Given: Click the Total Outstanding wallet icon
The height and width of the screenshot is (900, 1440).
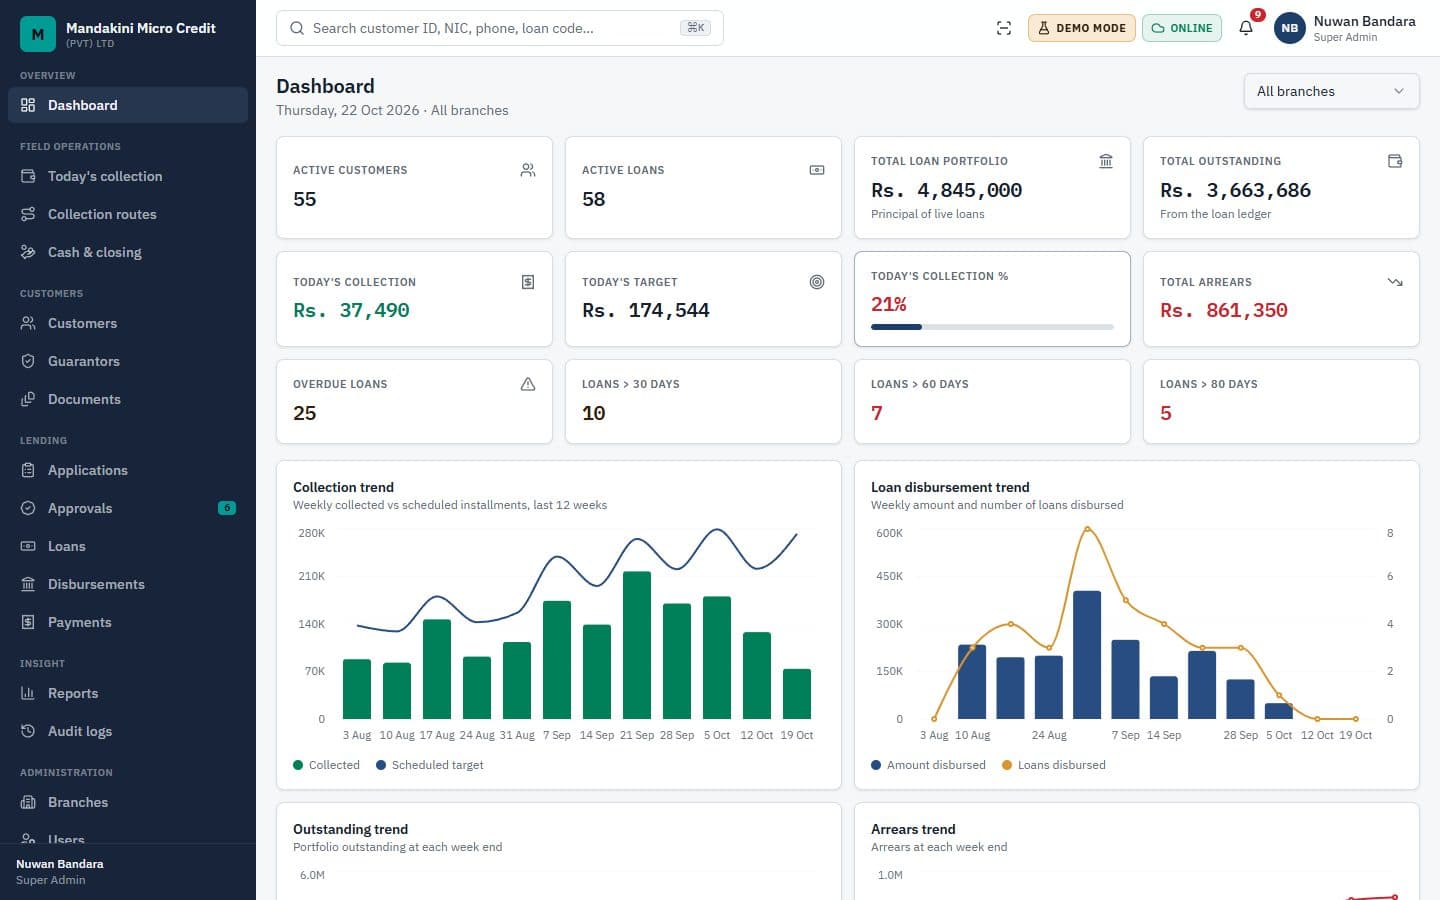Looking at the screenshot, I should coord(1395,161).
